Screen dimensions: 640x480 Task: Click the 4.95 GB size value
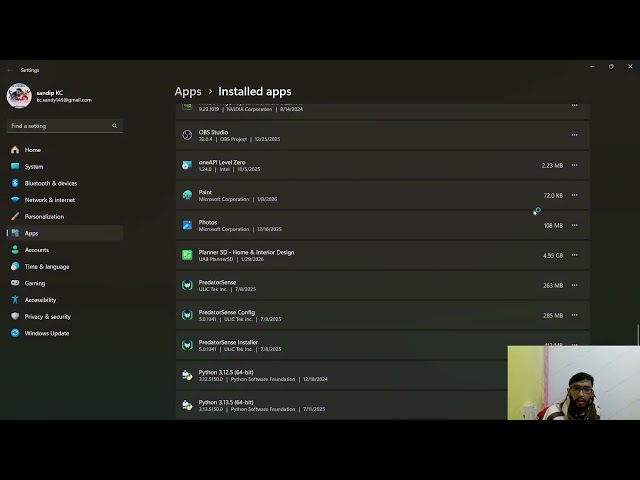(553, 256)
